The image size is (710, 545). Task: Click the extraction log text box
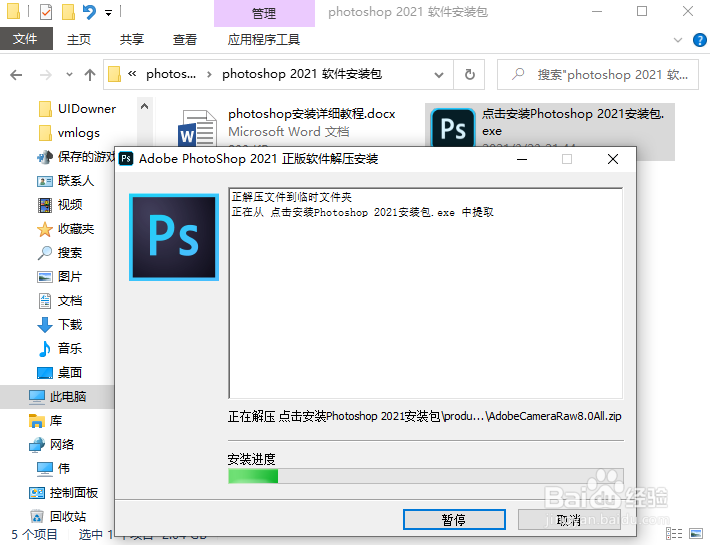click(426, 293)
